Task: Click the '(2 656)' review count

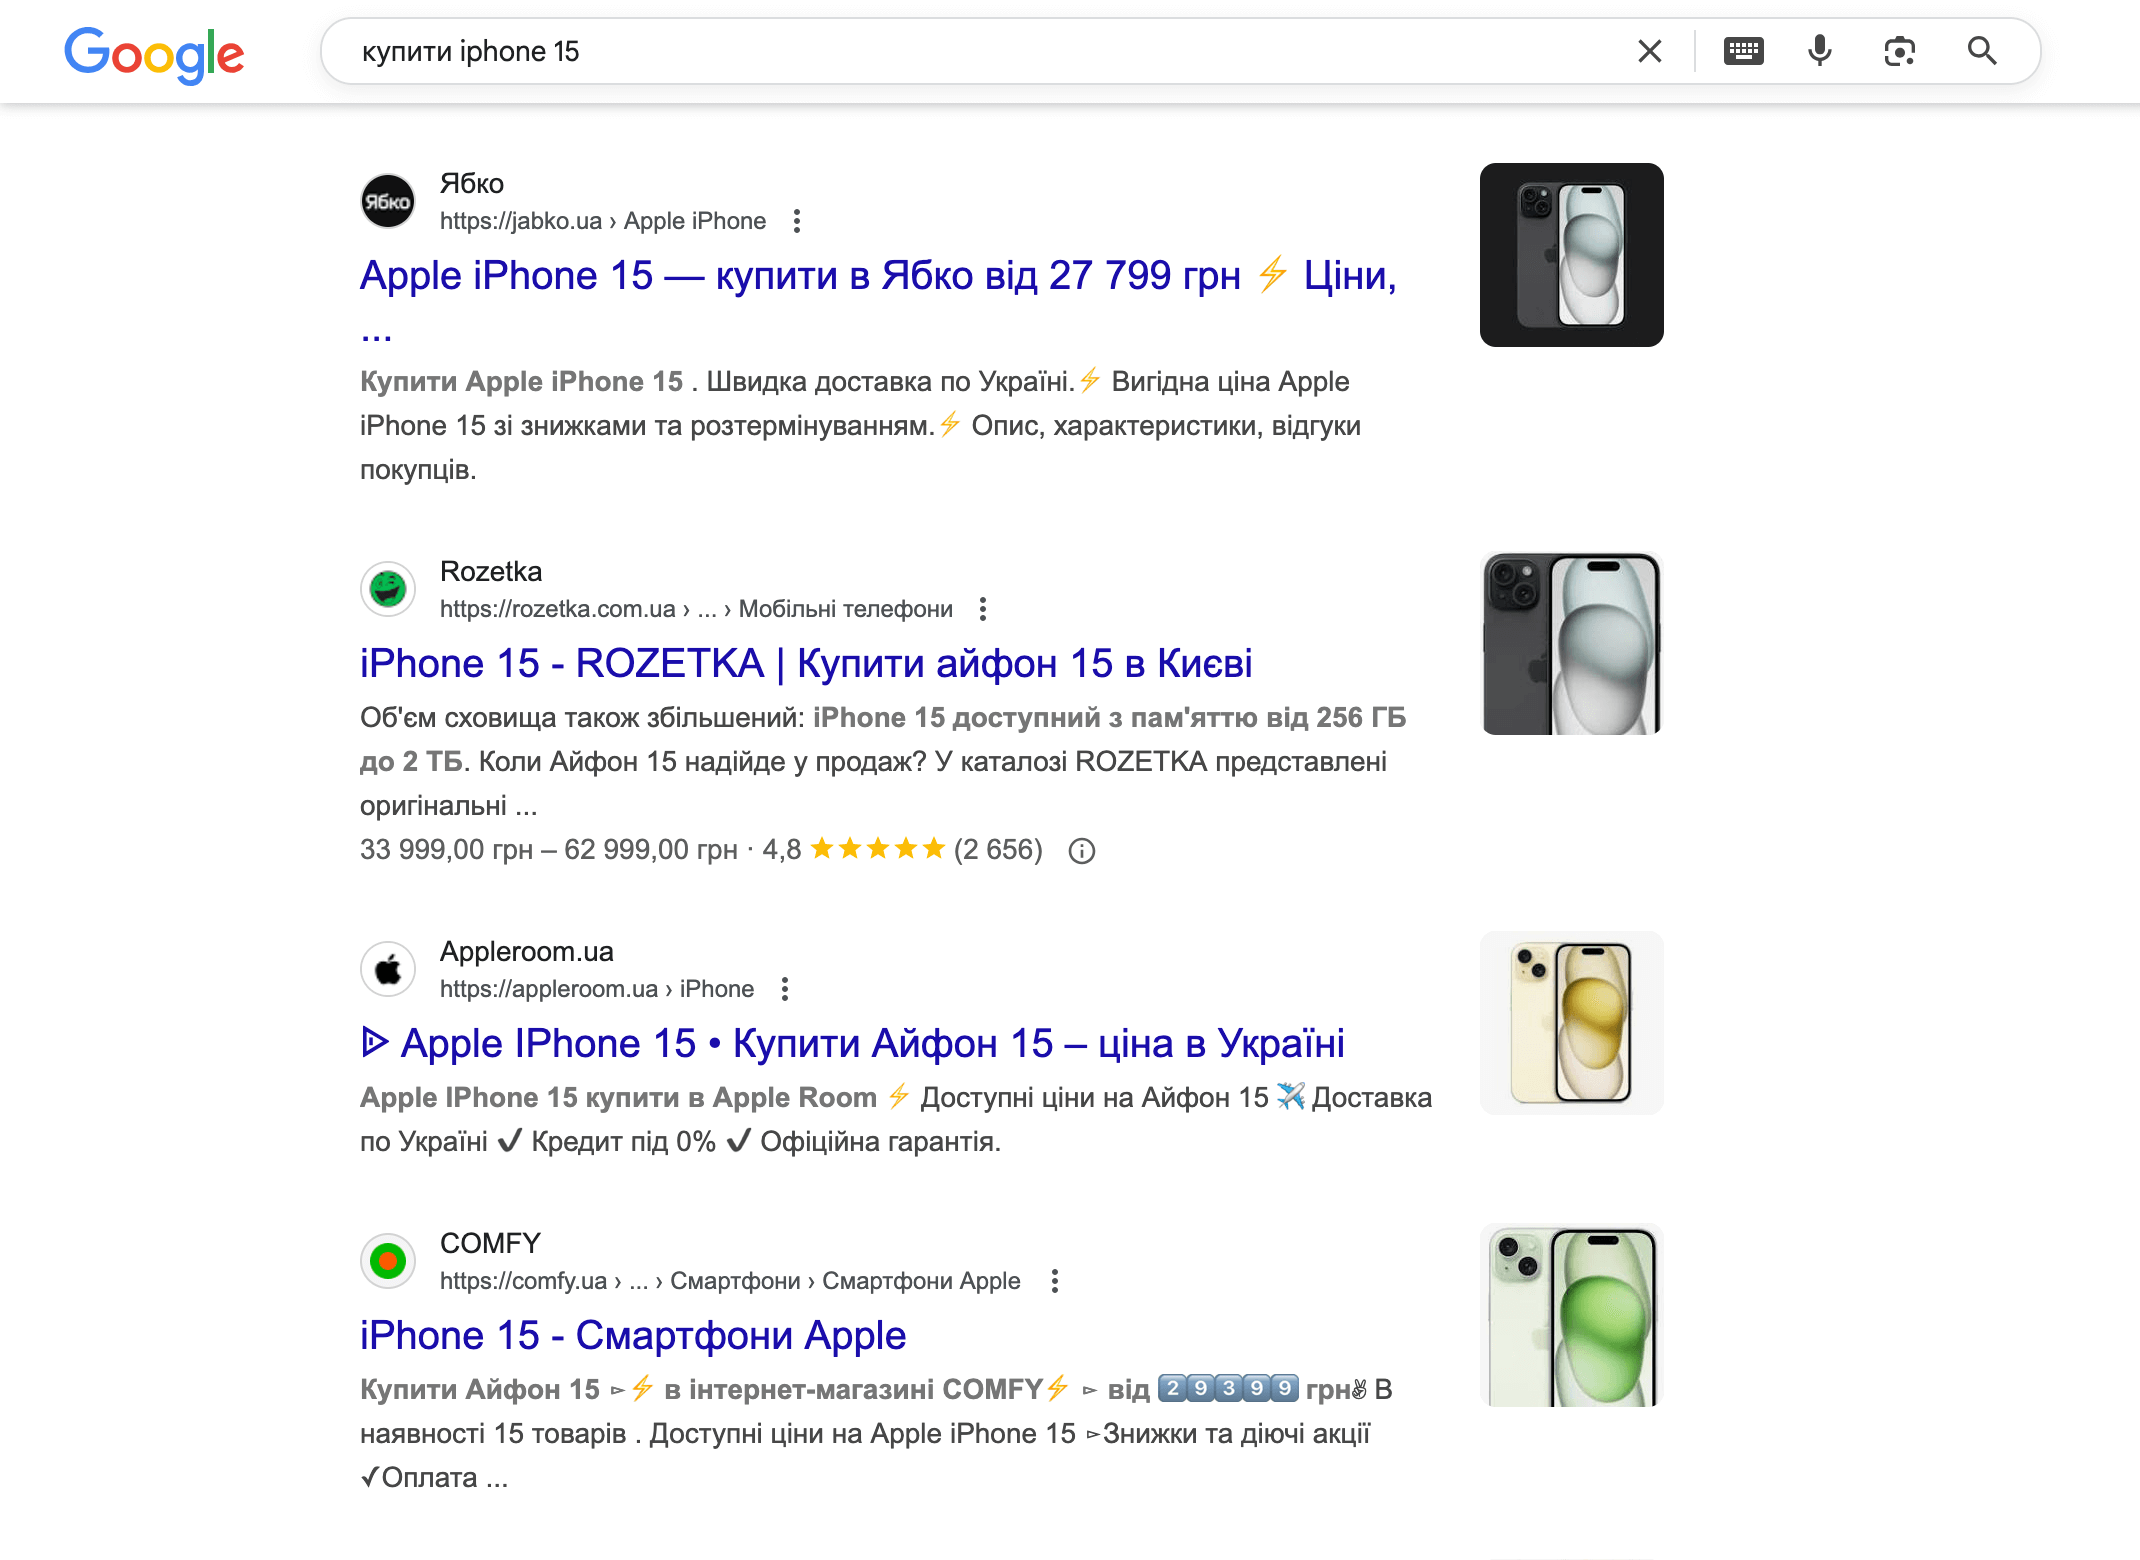Action: [998, 850]
